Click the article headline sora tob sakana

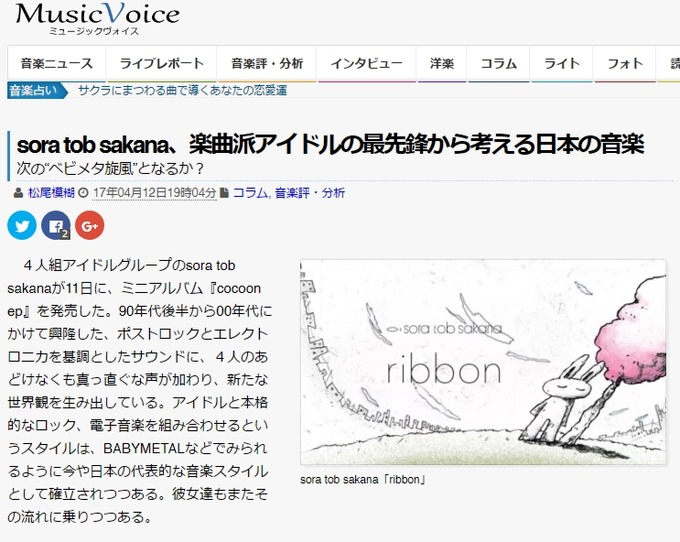[x=330, y=144]
